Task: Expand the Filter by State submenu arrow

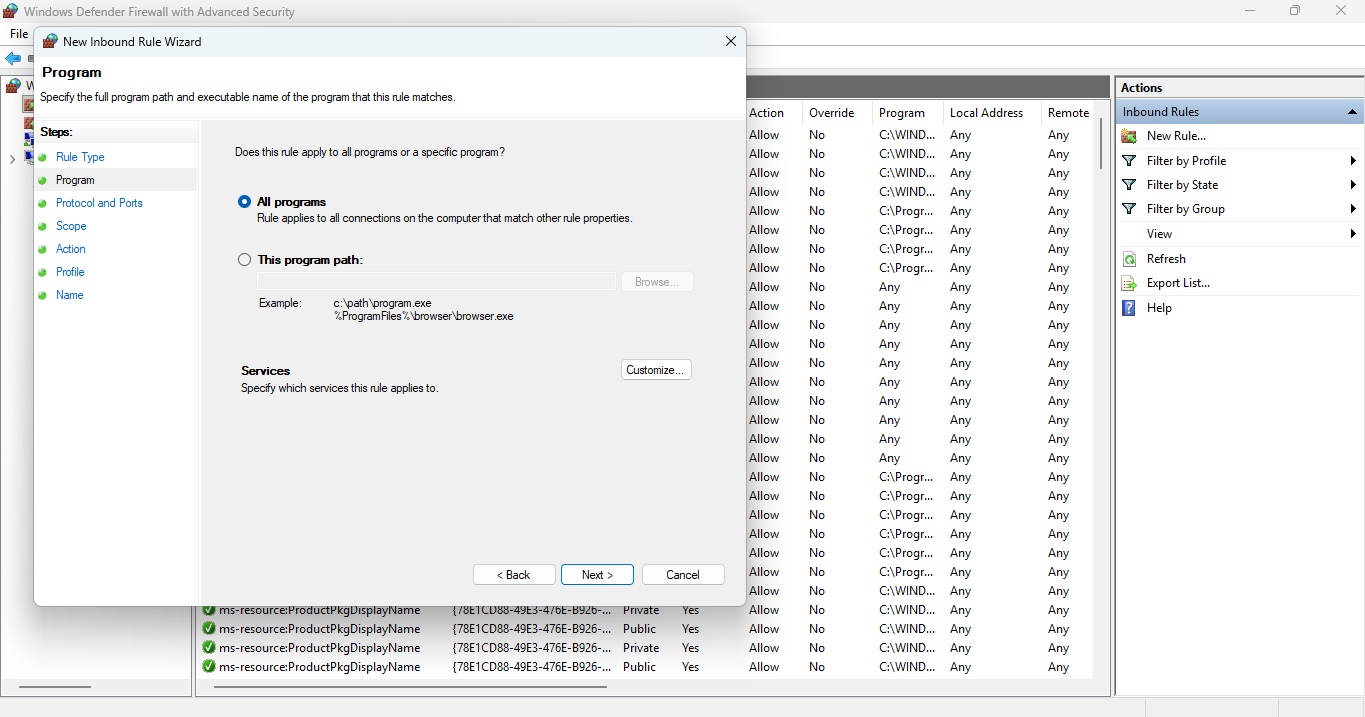Action: [1353, 184]
